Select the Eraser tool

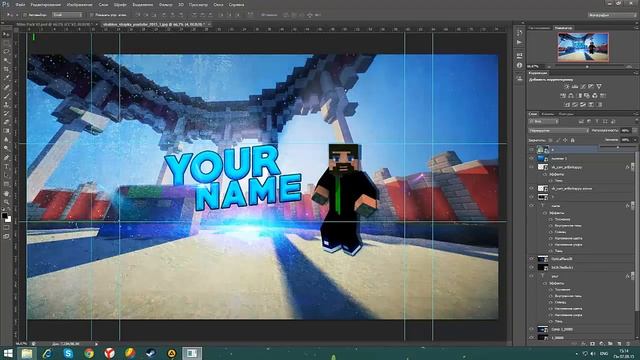pyautogui.click(x=6, y=122)
